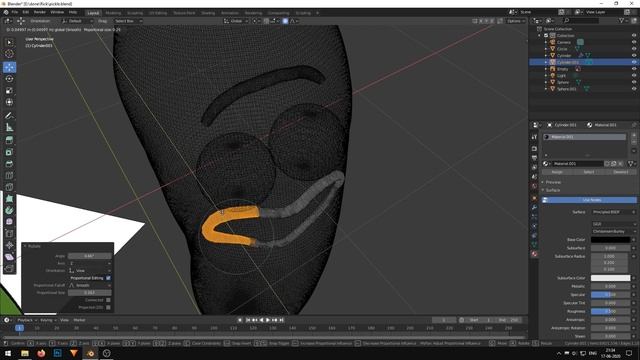Click the Select material button
Image resolution: width=640 pixels, height=360 pixels.
(x=589, y=172)
